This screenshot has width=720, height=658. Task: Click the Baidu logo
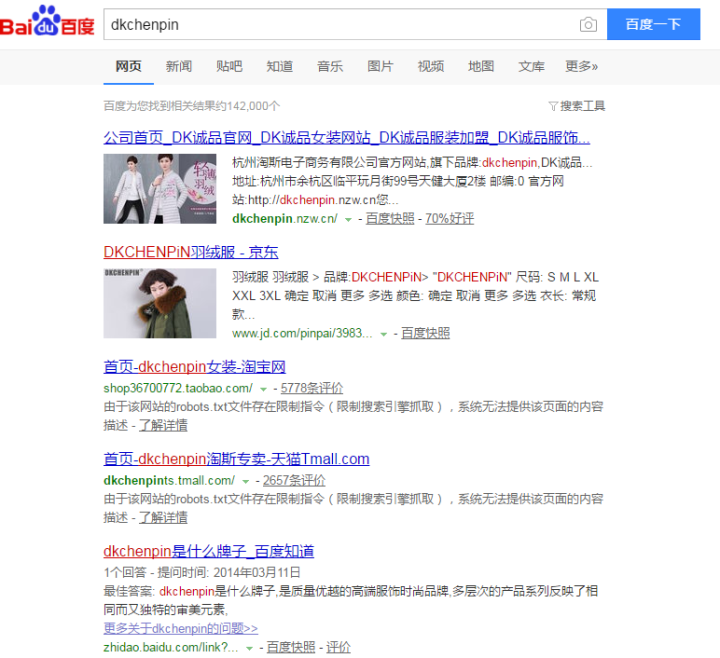click(x=47, y=22)
